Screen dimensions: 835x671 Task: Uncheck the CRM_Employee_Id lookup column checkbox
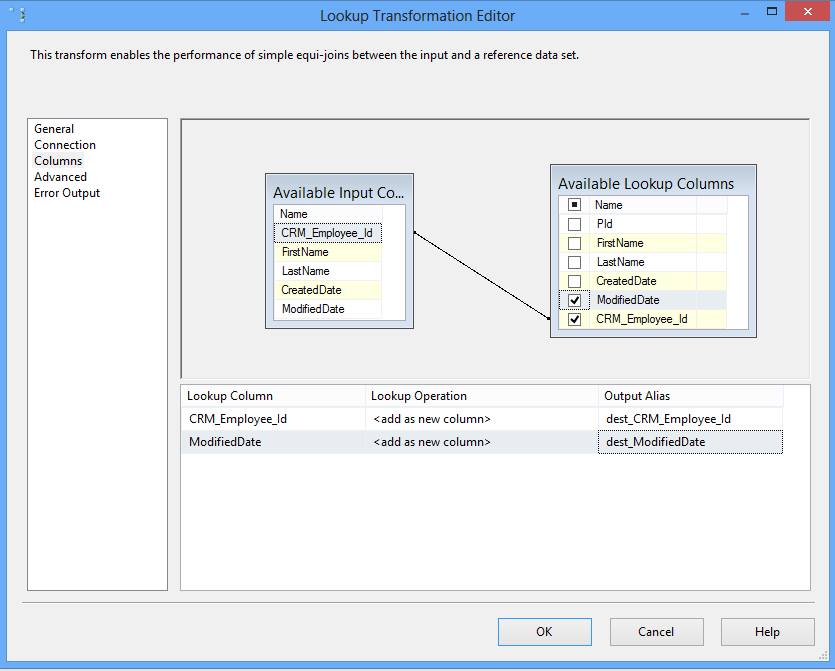tap(574, 320)
